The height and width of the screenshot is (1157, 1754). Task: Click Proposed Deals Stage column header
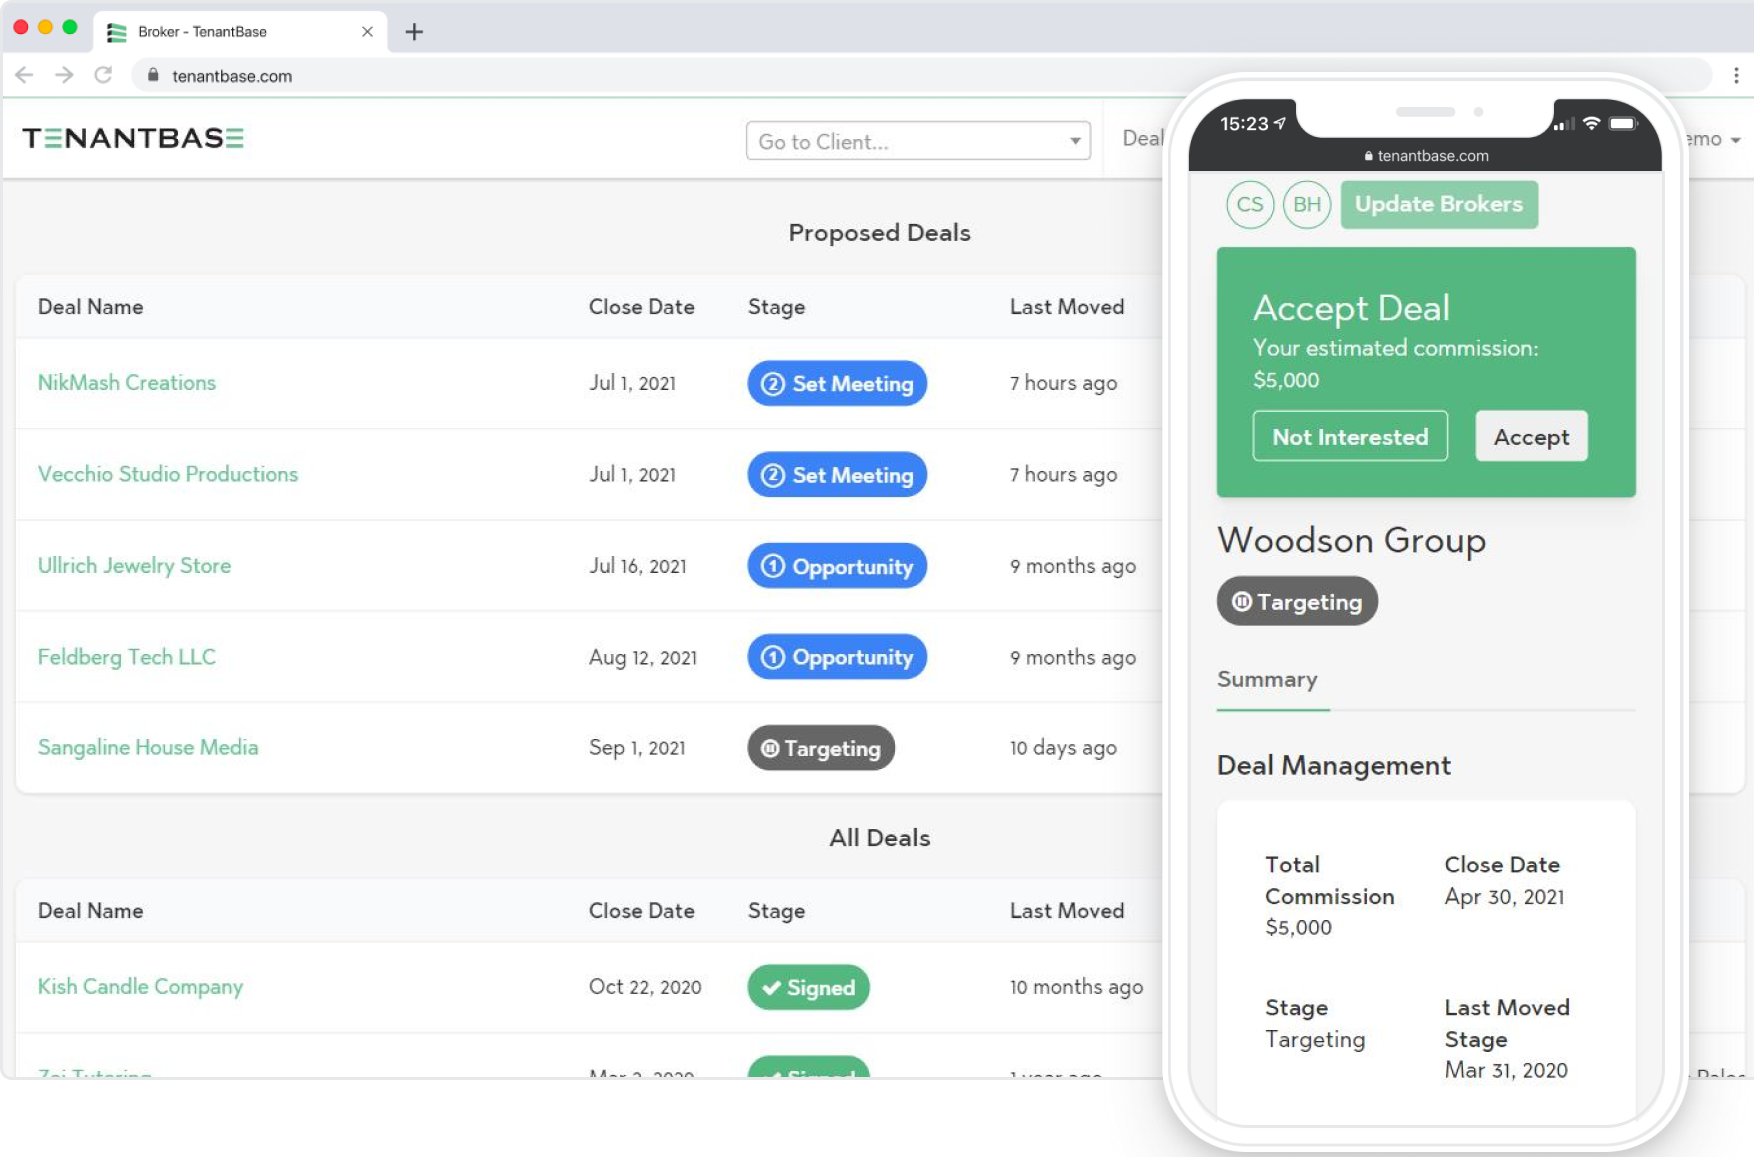click(x=776, y=307)
